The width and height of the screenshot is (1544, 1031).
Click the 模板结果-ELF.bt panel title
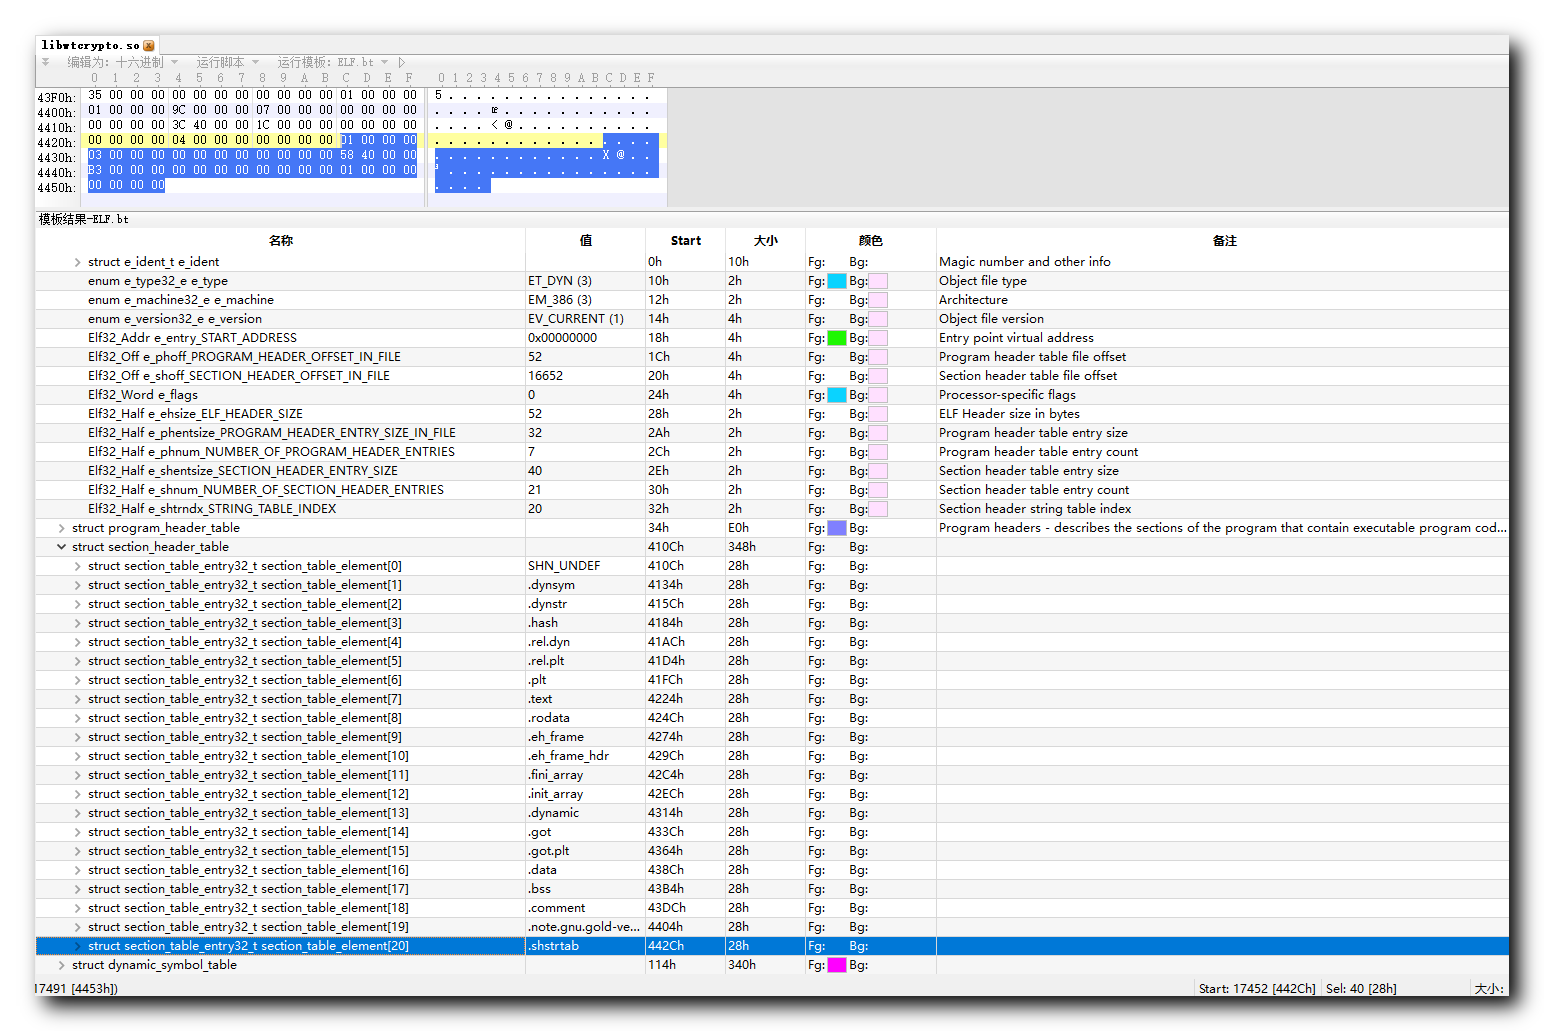(x=84, y=219)
